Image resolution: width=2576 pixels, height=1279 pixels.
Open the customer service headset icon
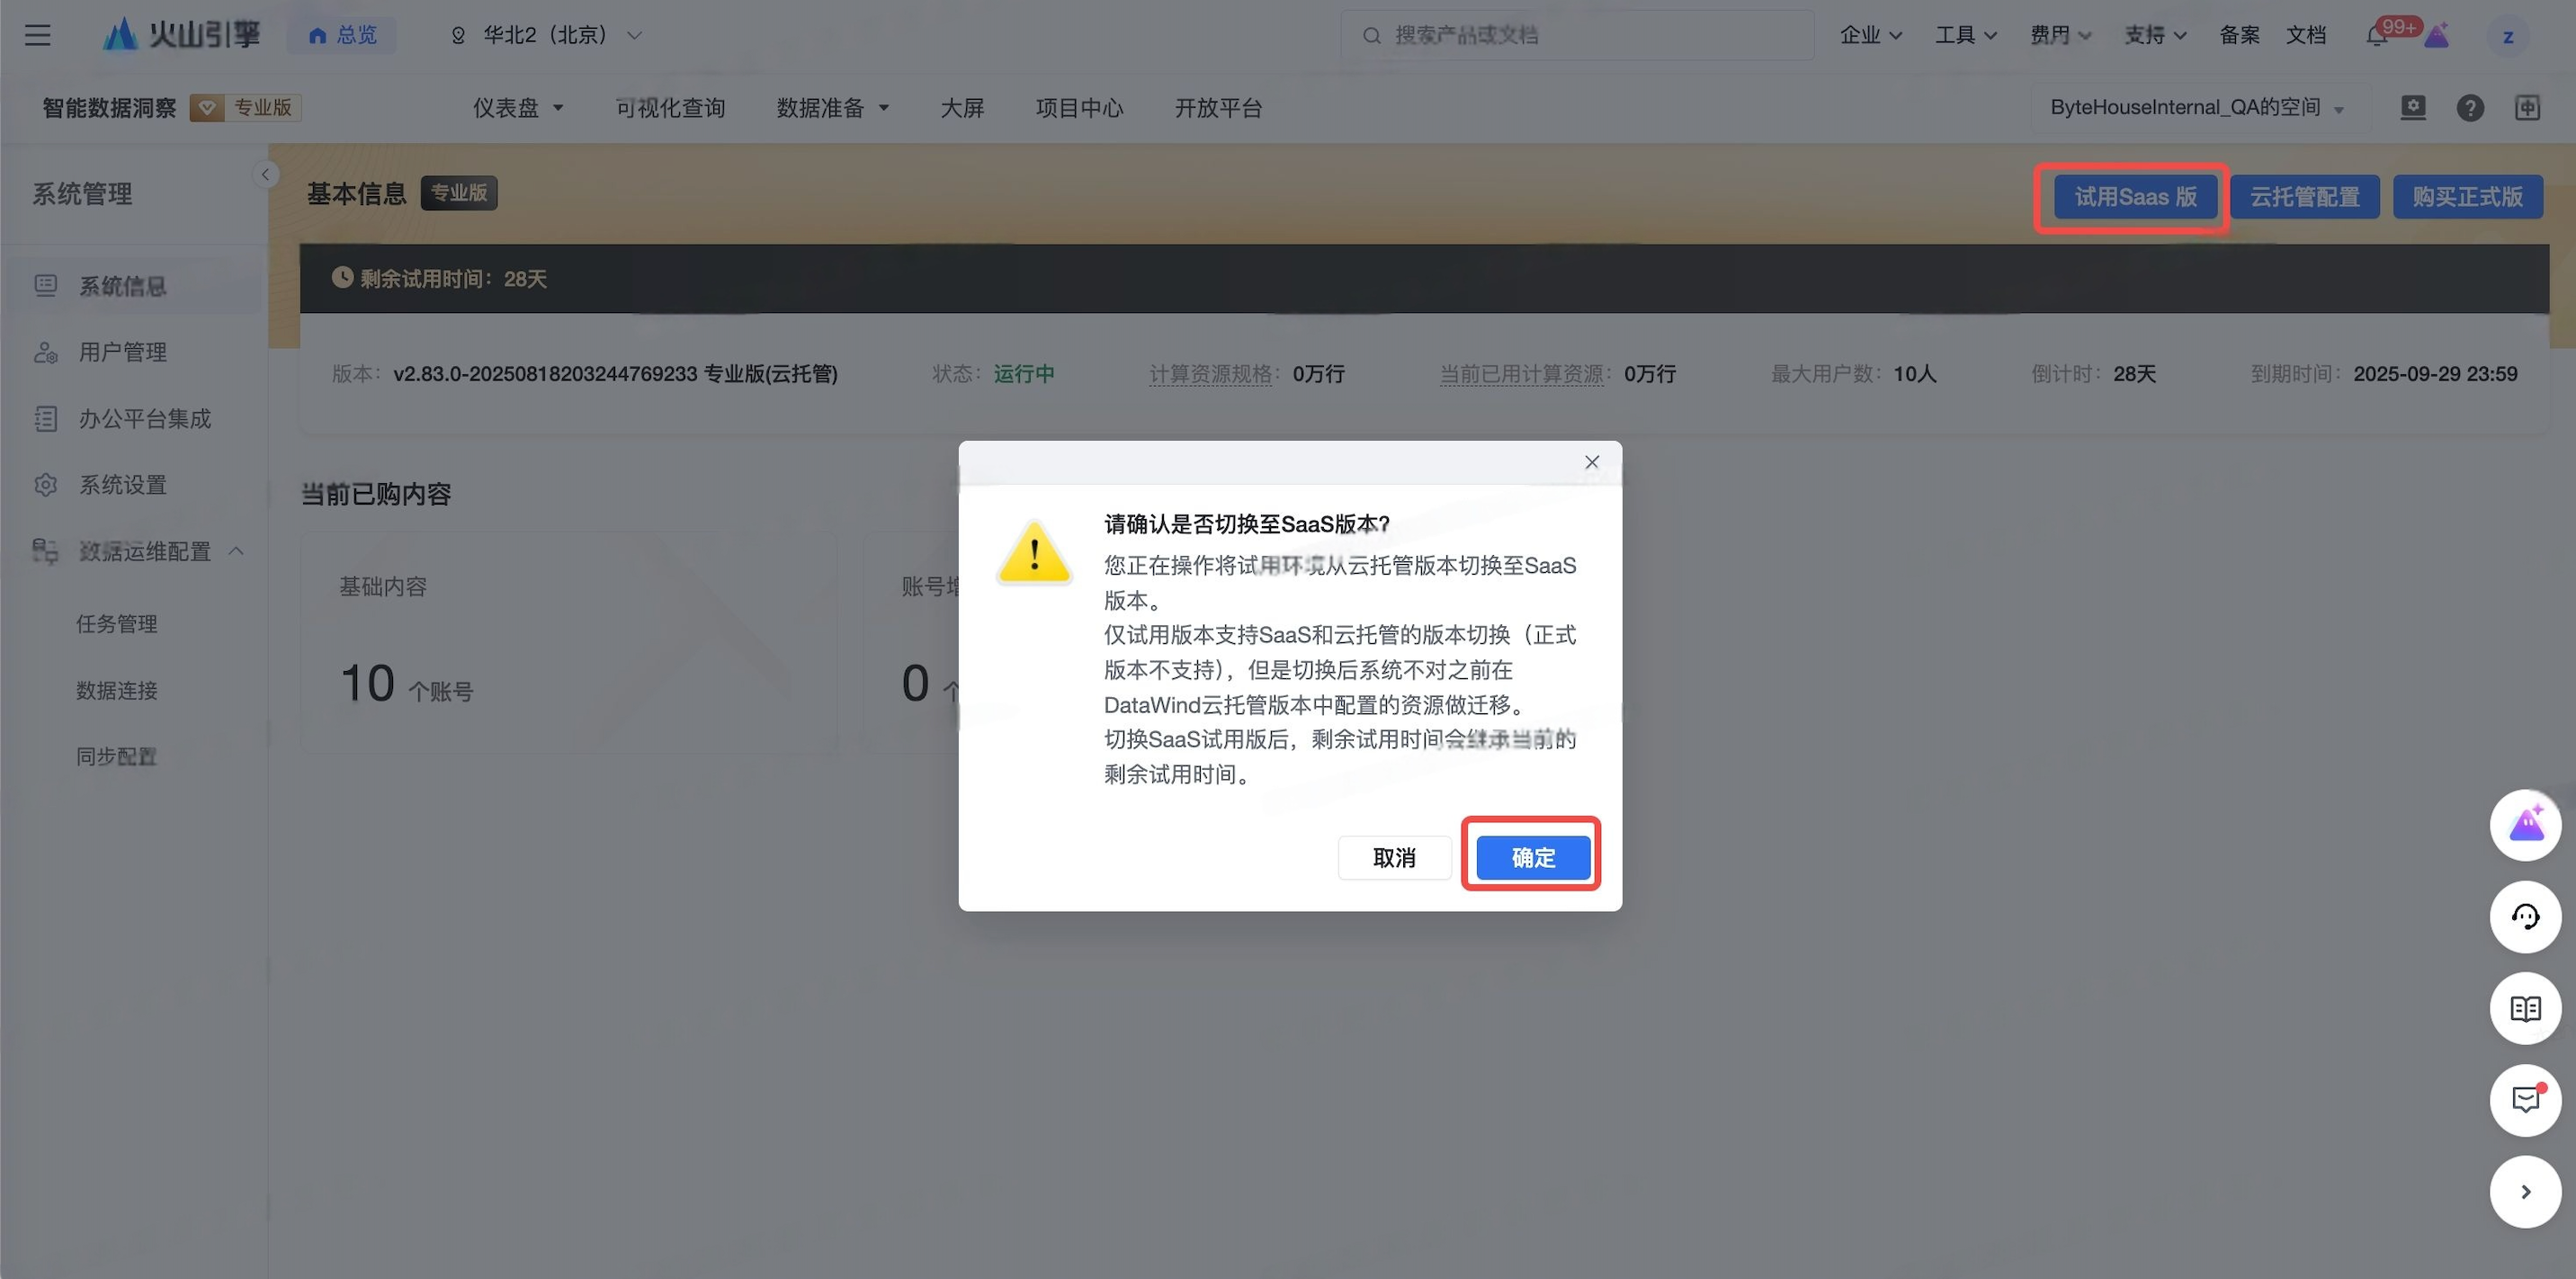[2524, 917]
